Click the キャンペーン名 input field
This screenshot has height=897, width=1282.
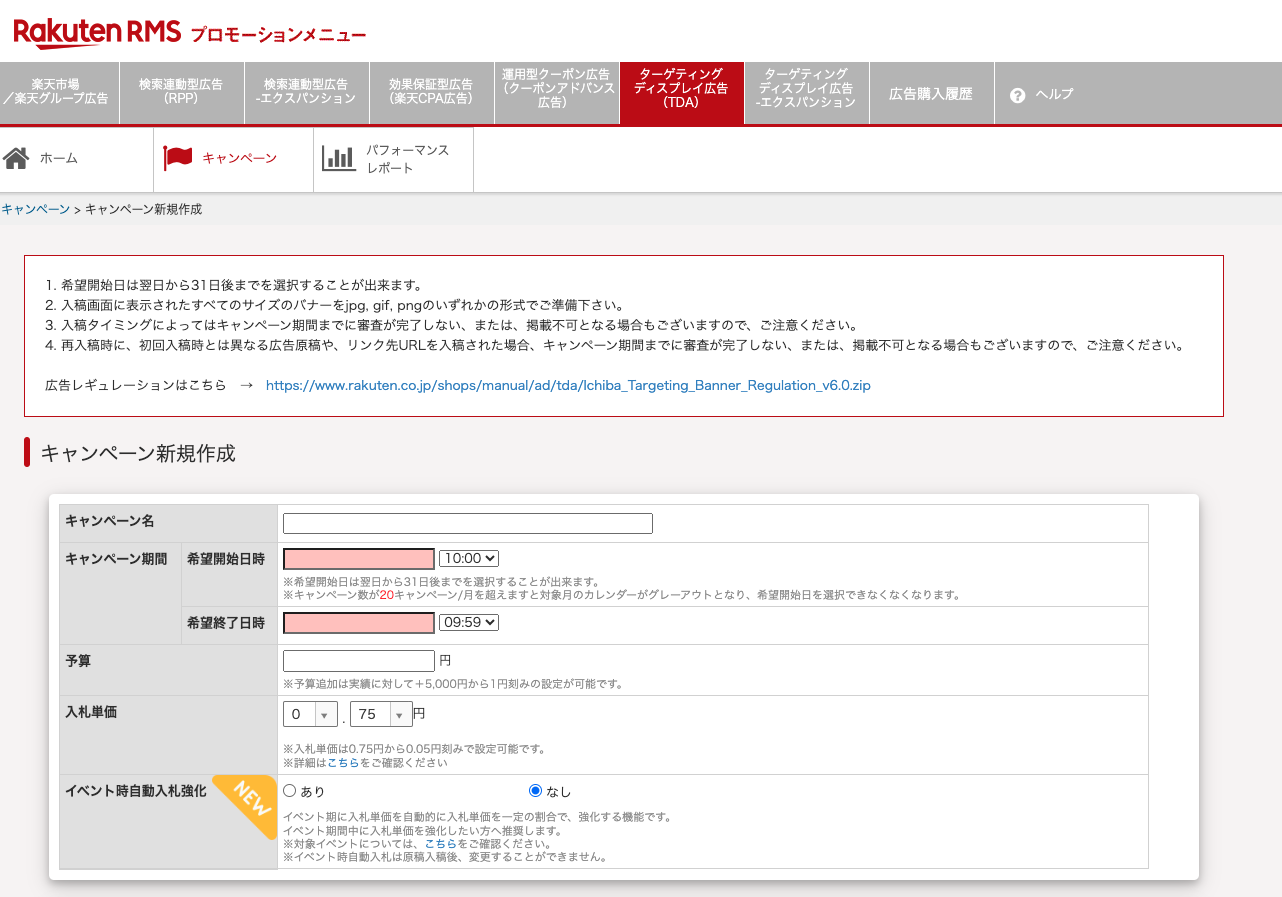coord(467,523)
